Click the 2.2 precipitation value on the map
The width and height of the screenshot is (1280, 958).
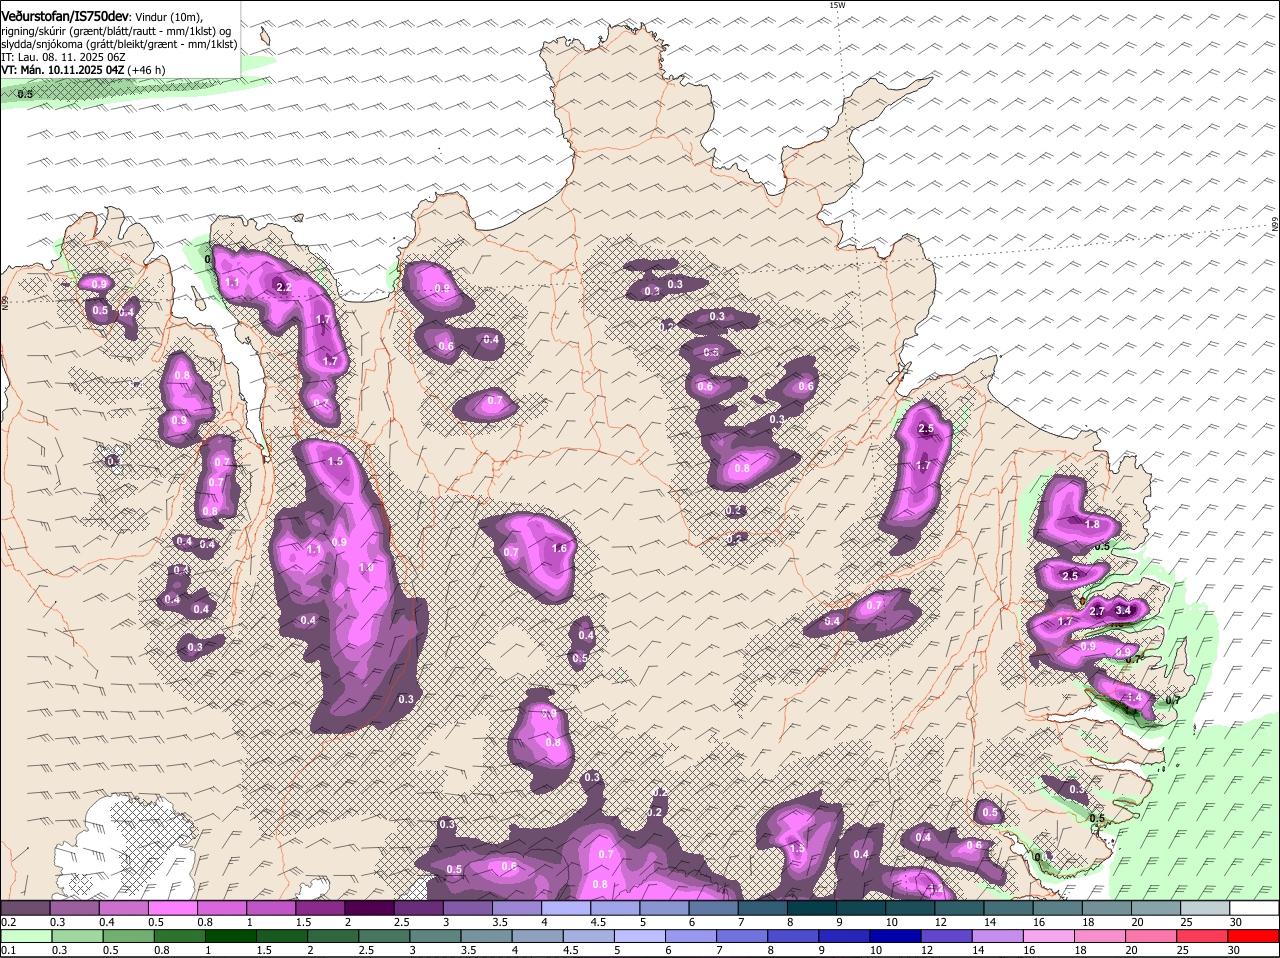283,287
